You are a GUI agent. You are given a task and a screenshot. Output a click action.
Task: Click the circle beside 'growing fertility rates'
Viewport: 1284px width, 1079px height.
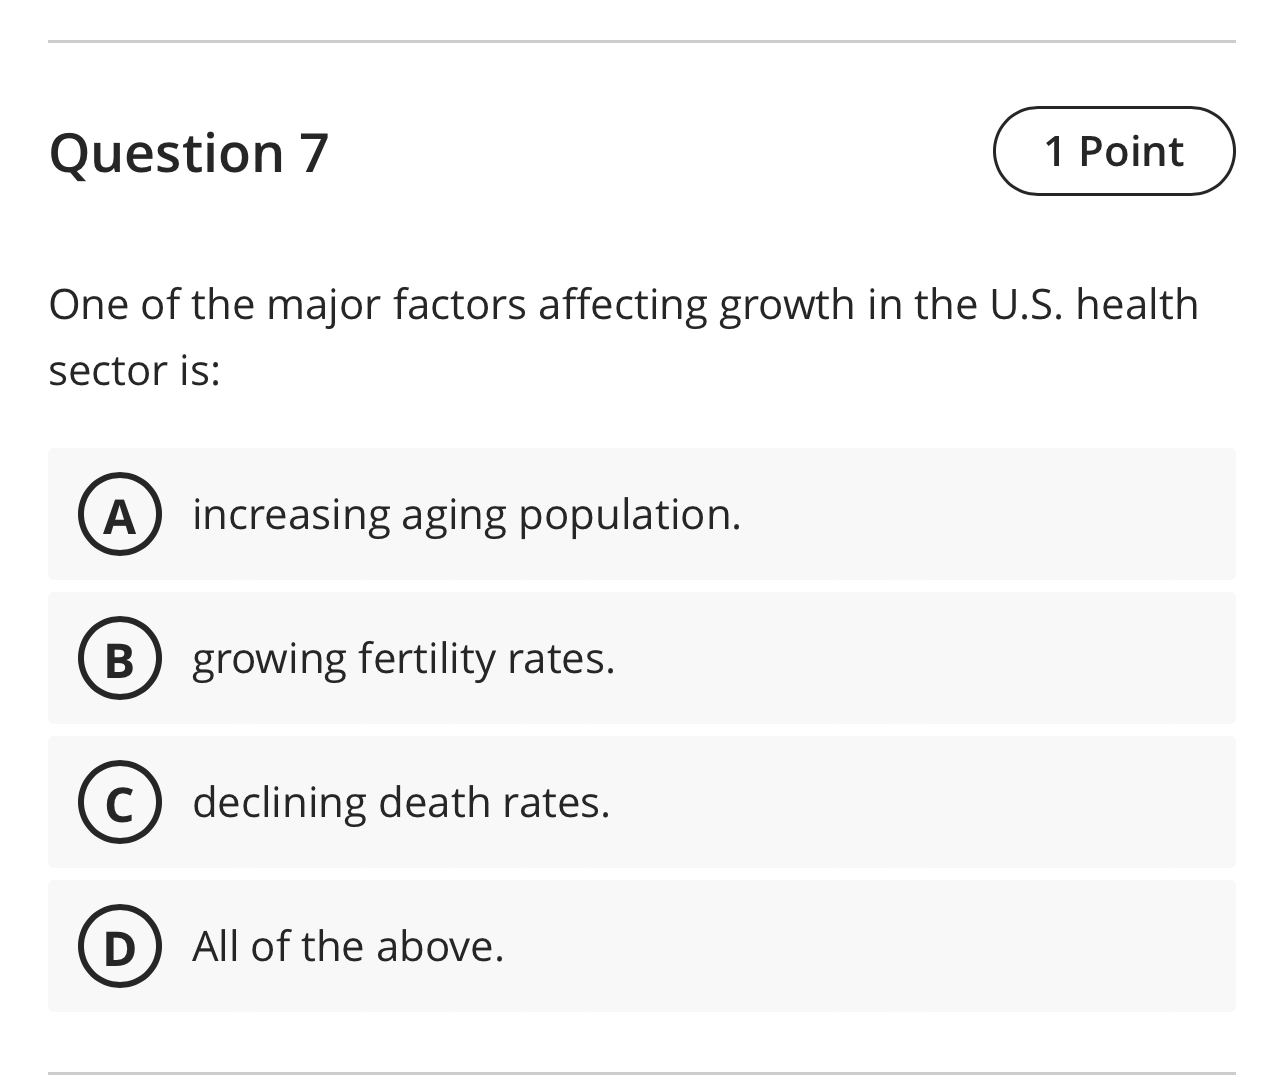tap(119, 659)
